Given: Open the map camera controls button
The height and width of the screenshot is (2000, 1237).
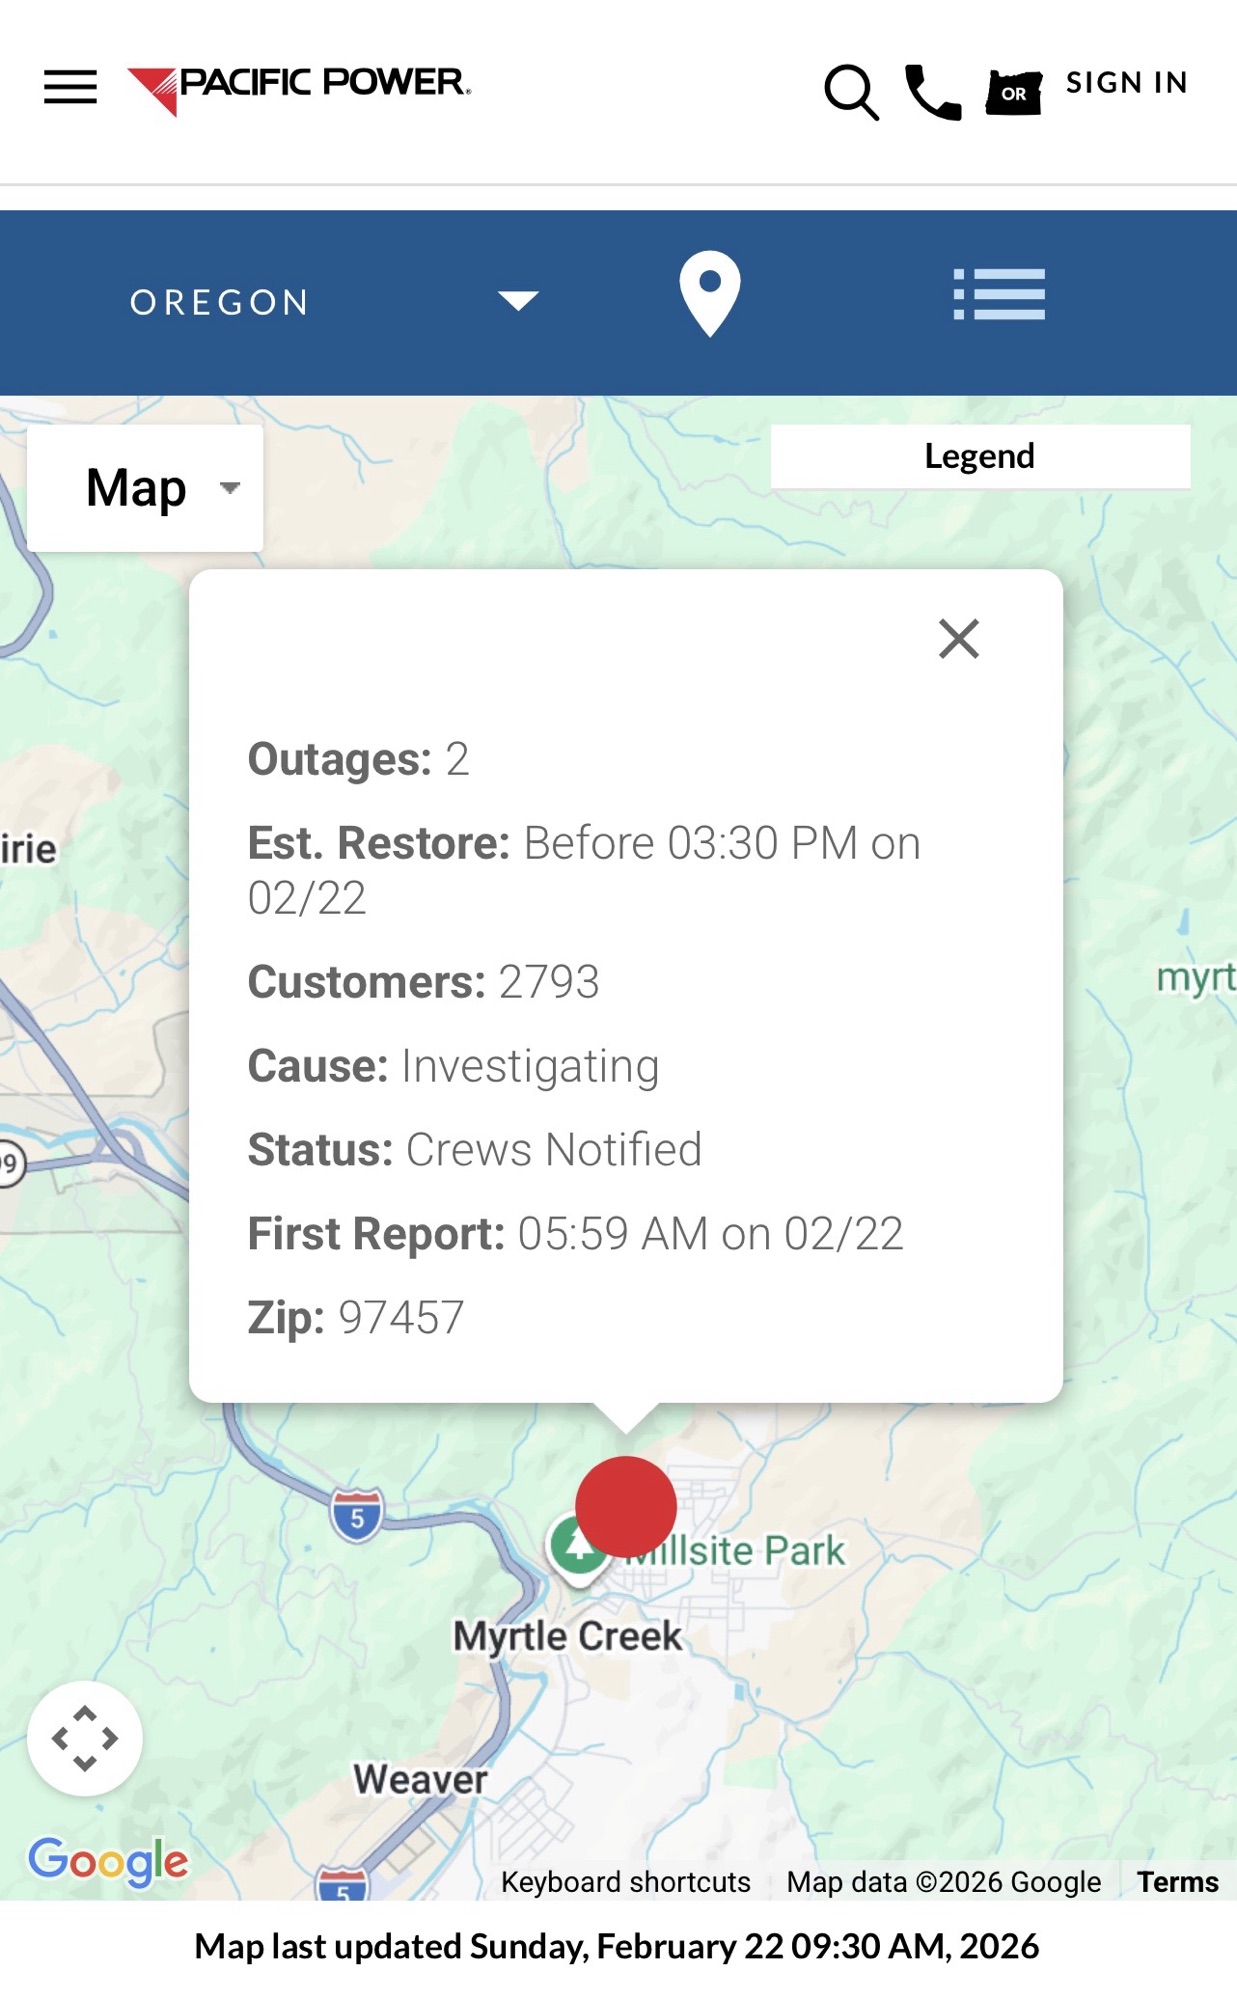Looking at the screenshot, I should [85, 1738].
